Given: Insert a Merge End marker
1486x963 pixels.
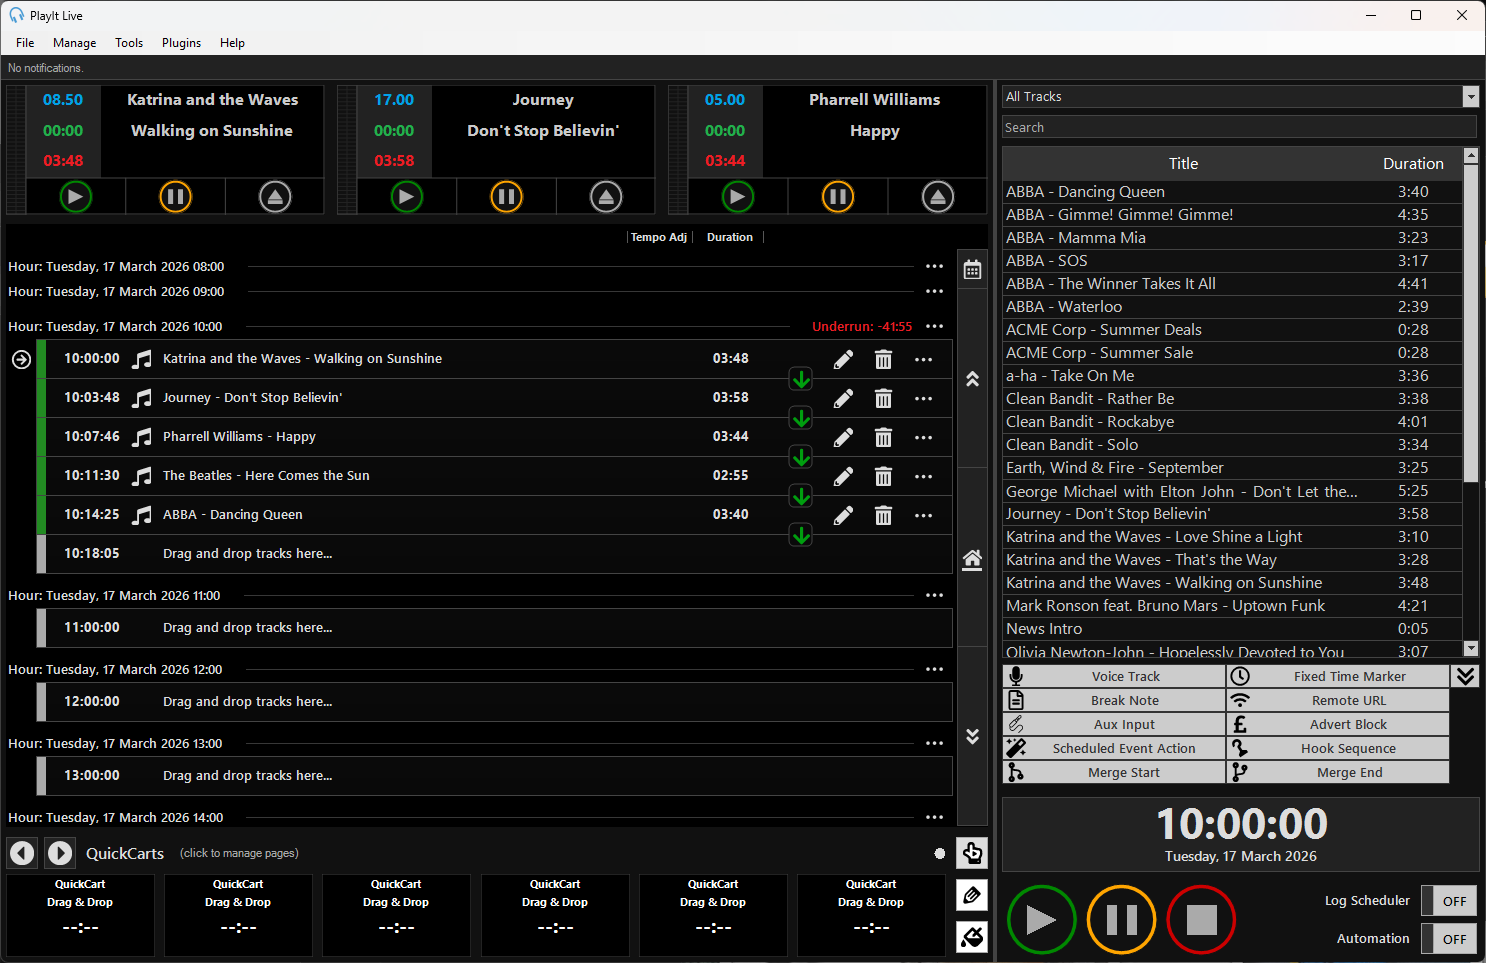Looking at the screenshot, I should [1338, 773].
